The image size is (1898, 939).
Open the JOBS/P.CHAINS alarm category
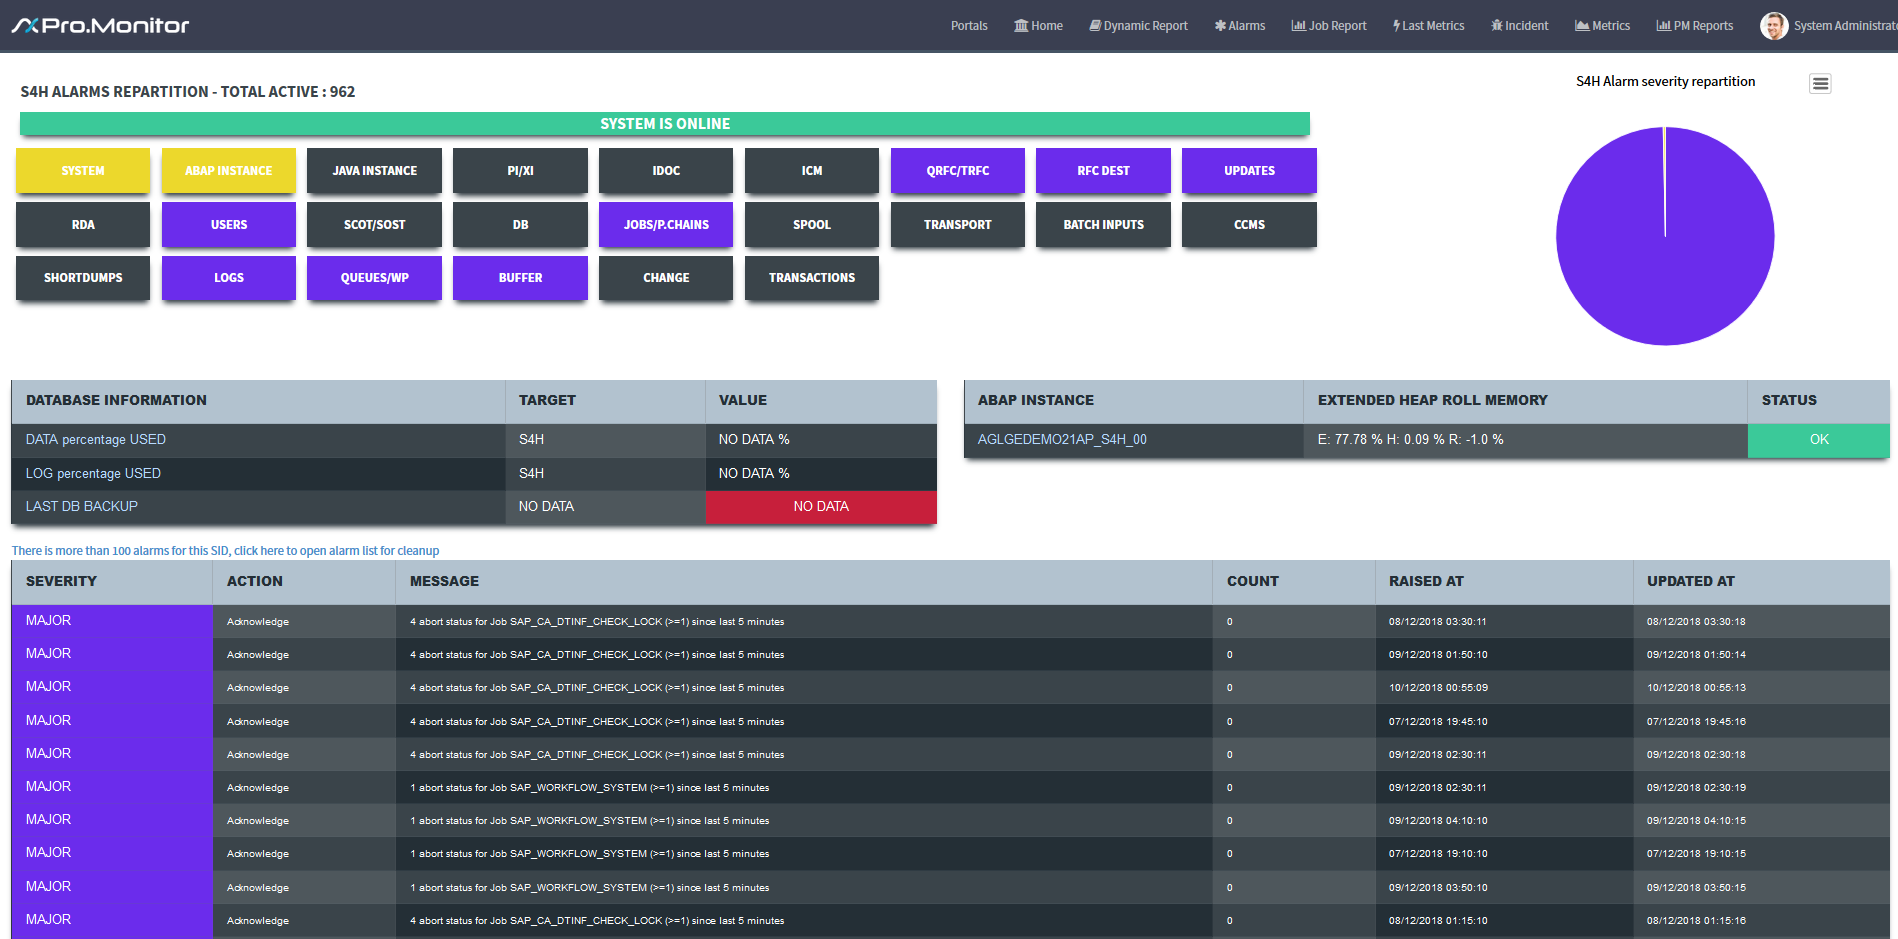(x=666, y=225)
